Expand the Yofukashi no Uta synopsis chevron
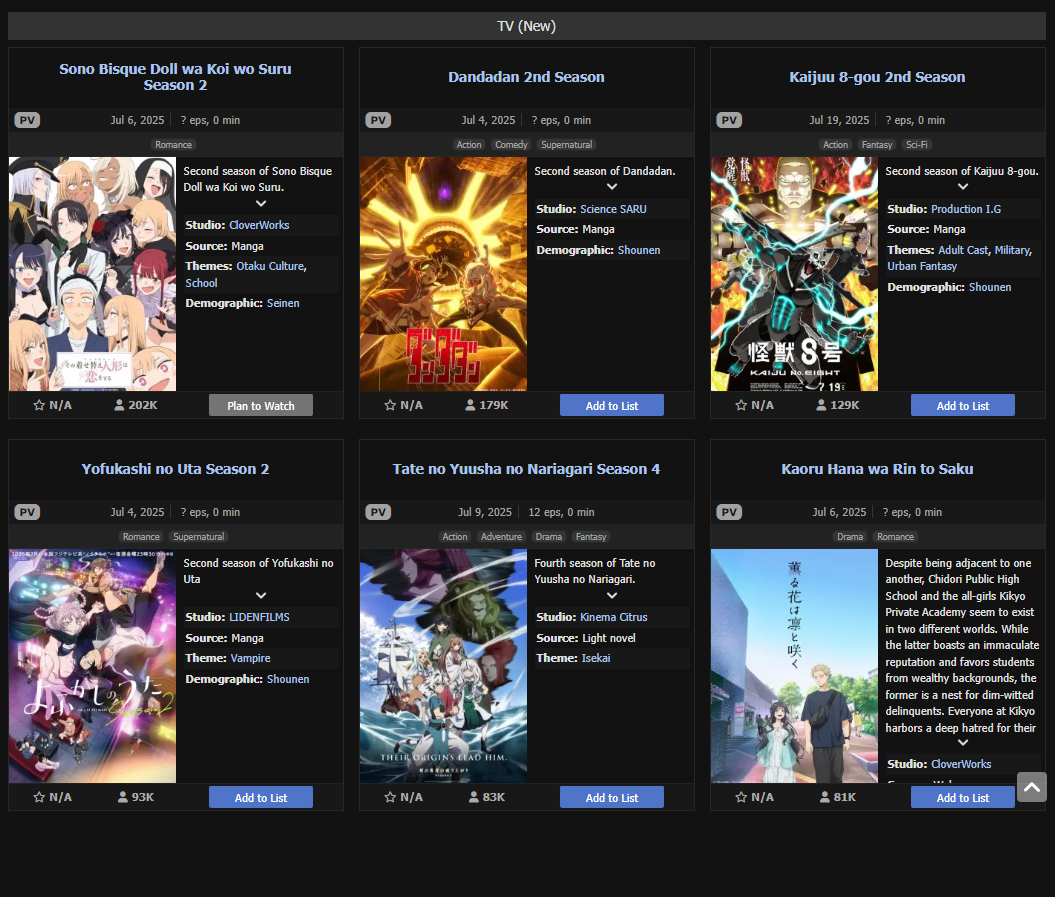 pos(261,596)
